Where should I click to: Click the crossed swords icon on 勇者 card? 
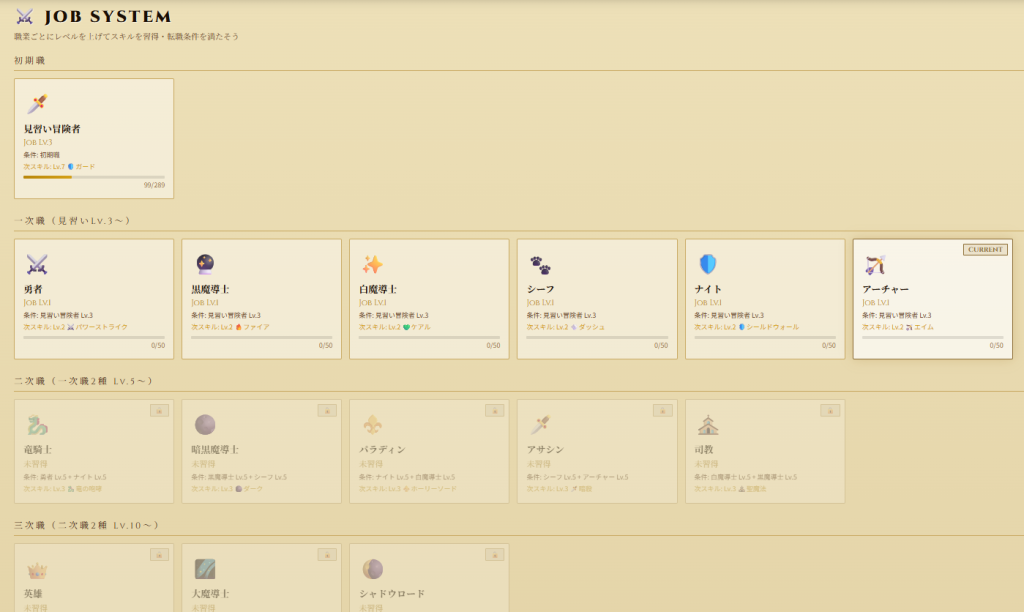point(36,264)
